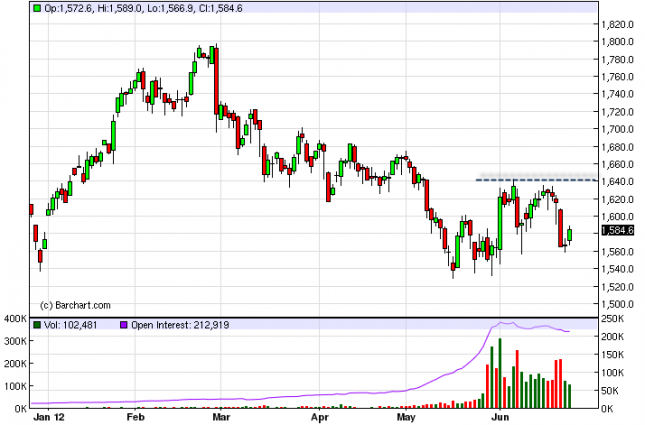Click the 'Jan 12' date axis label
Image resolution: width=645 pixels, height=425 pixels.
pyautogui.click(x=49, y=417)
